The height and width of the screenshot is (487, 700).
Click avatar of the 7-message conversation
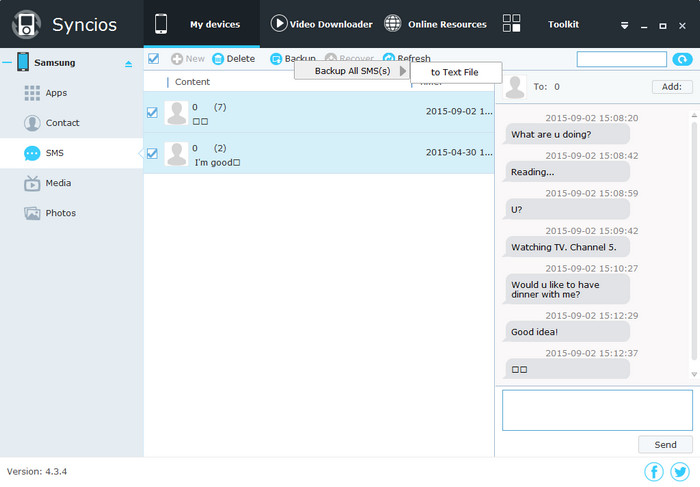[x=176, y=113]
